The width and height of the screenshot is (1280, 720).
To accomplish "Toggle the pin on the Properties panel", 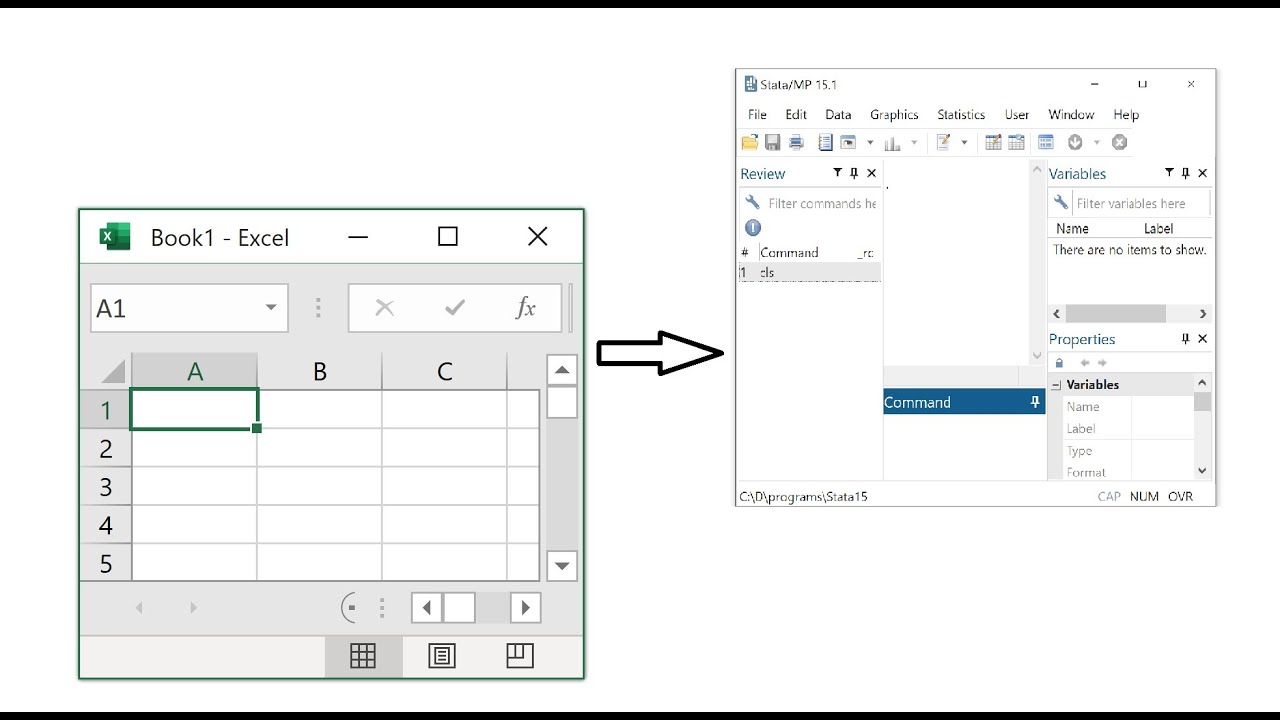I will (1185, 339).
